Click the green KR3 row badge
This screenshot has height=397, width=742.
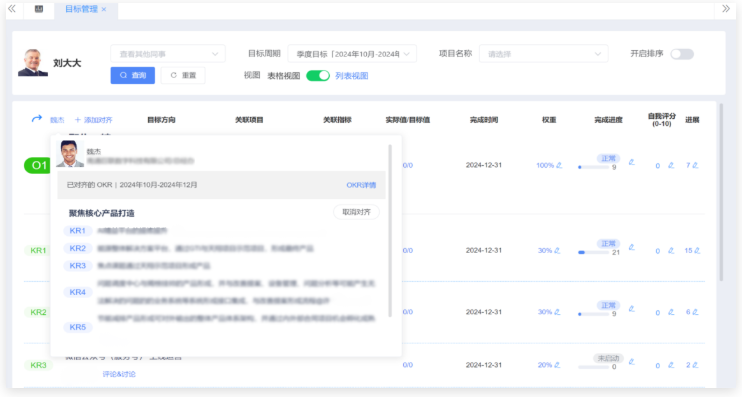(x=37, y=365)
